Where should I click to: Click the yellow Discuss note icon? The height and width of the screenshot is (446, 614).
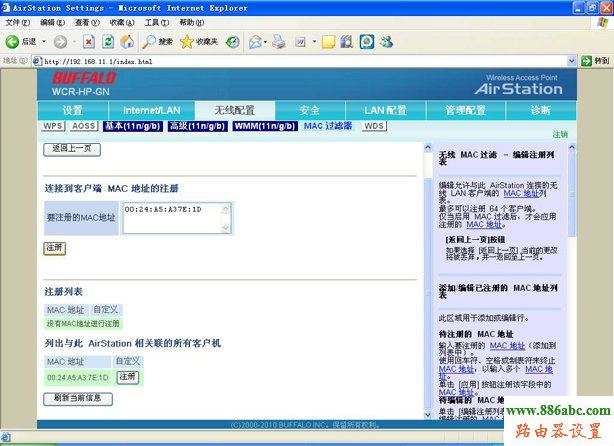328,42
